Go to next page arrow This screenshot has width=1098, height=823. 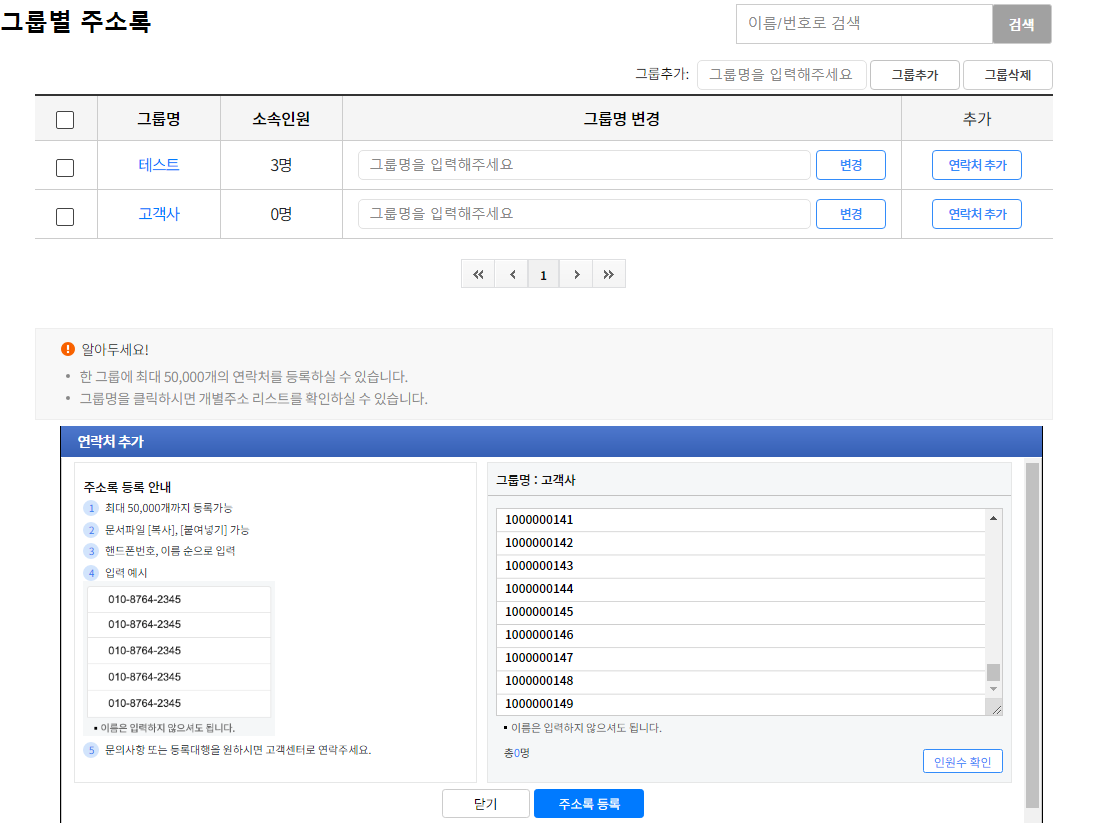click(576, 274)
